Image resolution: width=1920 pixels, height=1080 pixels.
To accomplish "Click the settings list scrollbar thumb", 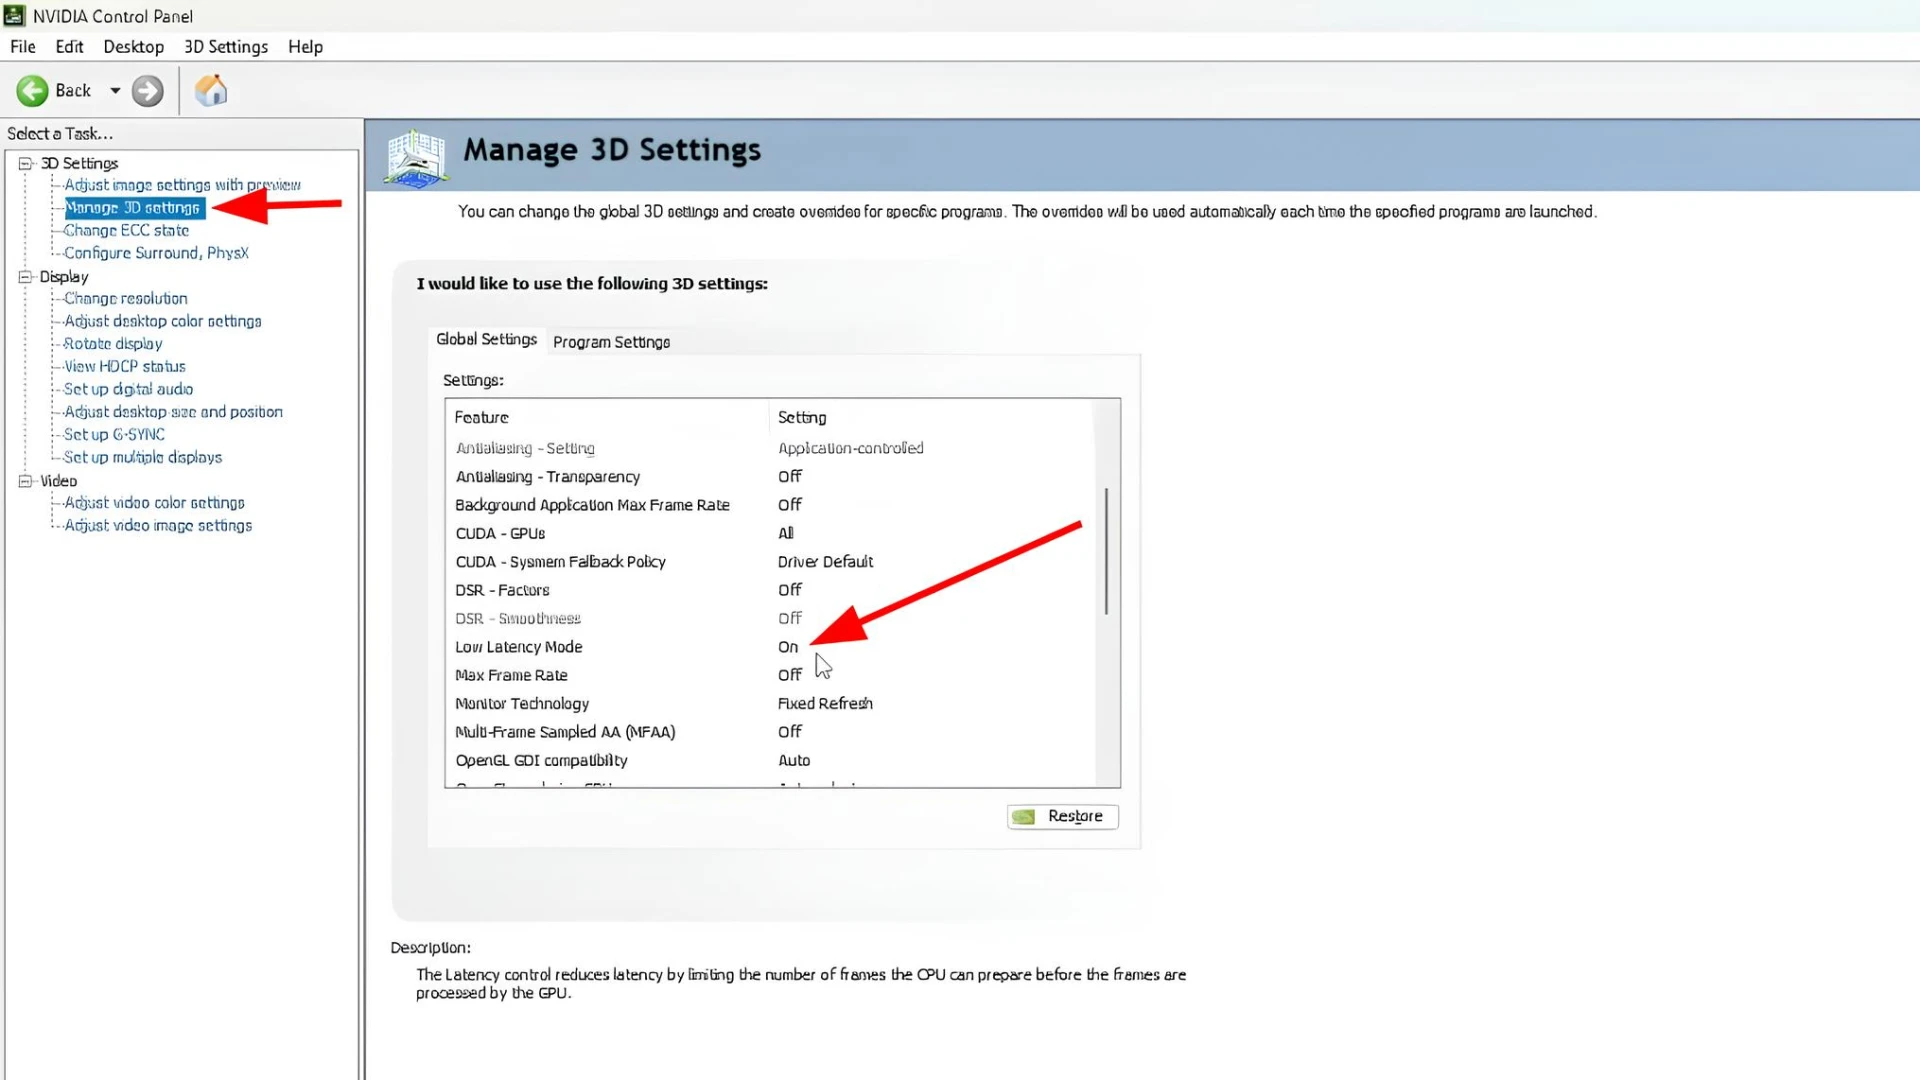I will pyautogui.click(x=1106, y=551).
